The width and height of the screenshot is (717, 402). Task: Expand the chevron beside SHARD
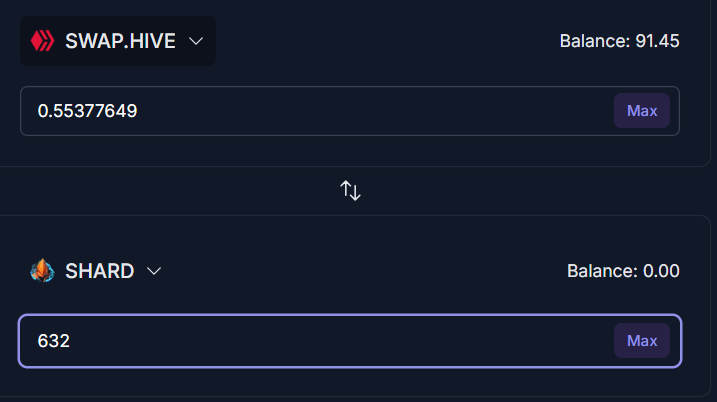click(154, 271)
